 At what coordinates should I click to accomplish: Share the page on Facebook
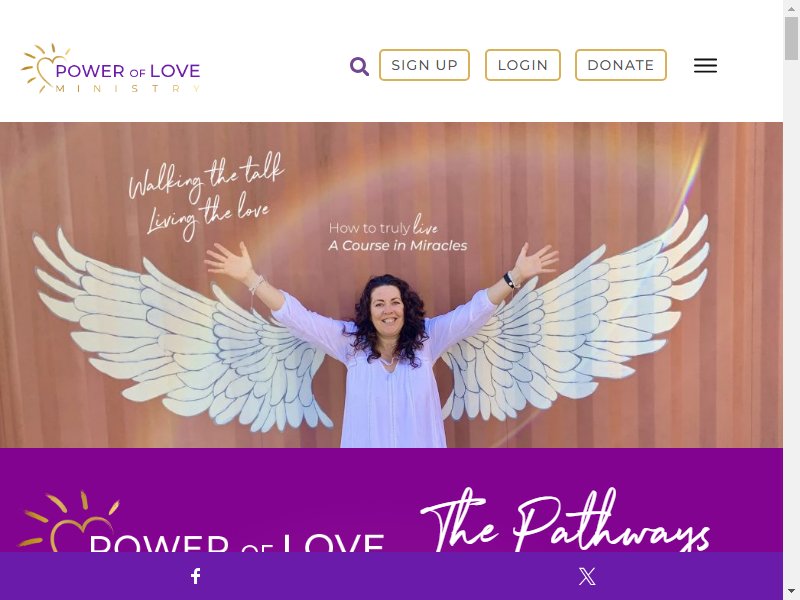point(195,576)
